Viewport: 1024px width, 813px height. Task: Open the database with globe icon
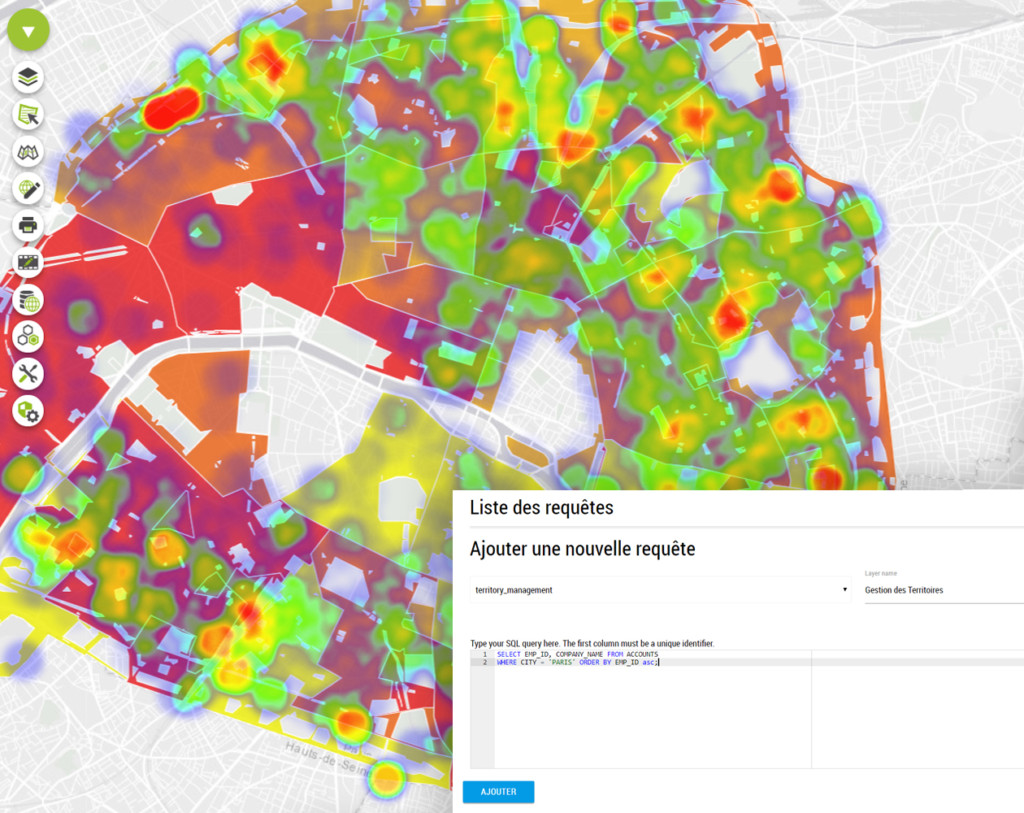(28, 300)
